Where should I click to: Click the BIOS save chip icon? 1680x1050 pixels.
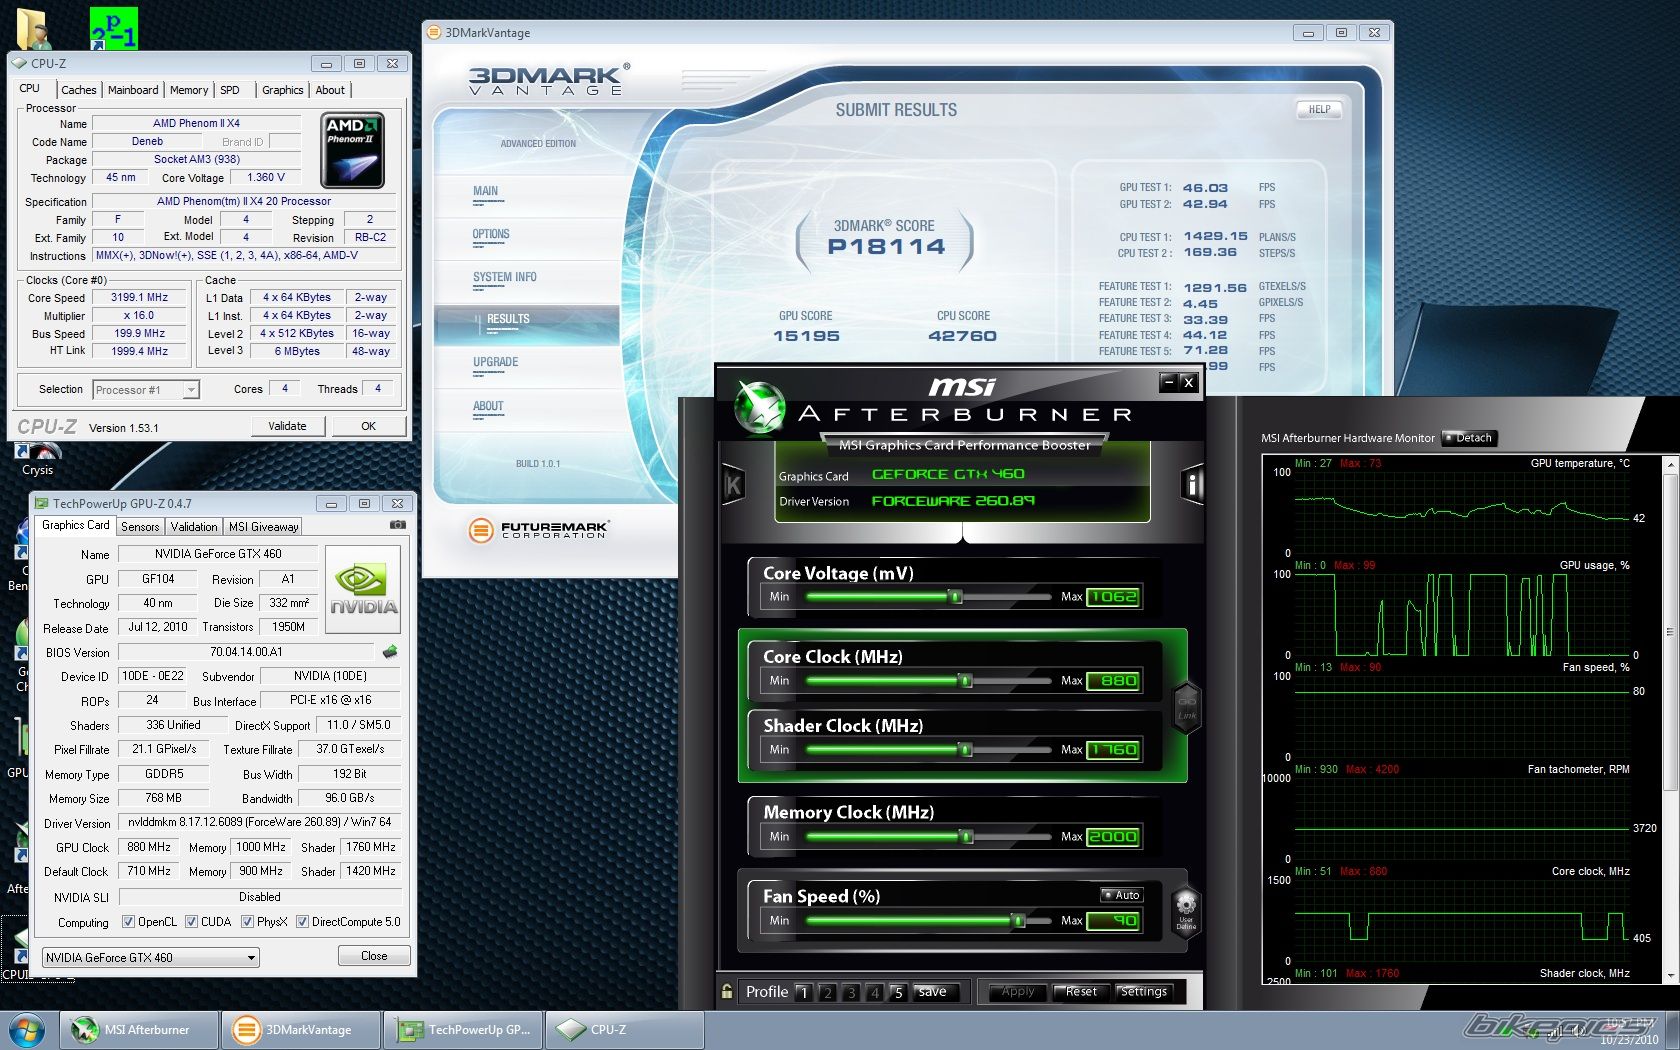click(390, 652)
